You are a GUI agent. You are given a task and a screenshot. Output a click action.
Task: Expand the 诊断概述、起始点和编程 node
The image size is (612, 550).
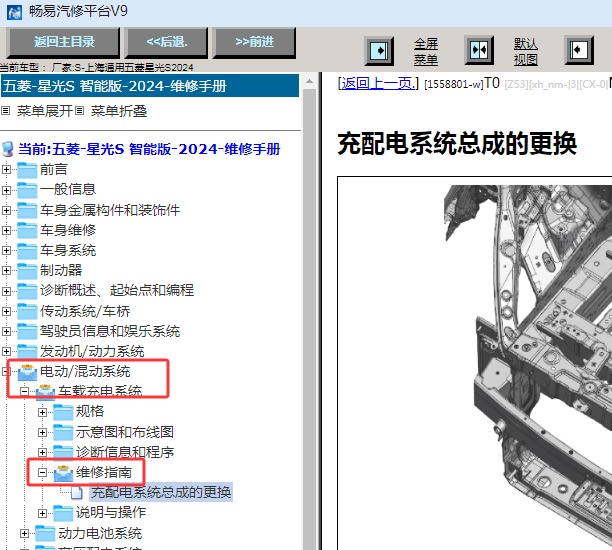coord(6,291)
